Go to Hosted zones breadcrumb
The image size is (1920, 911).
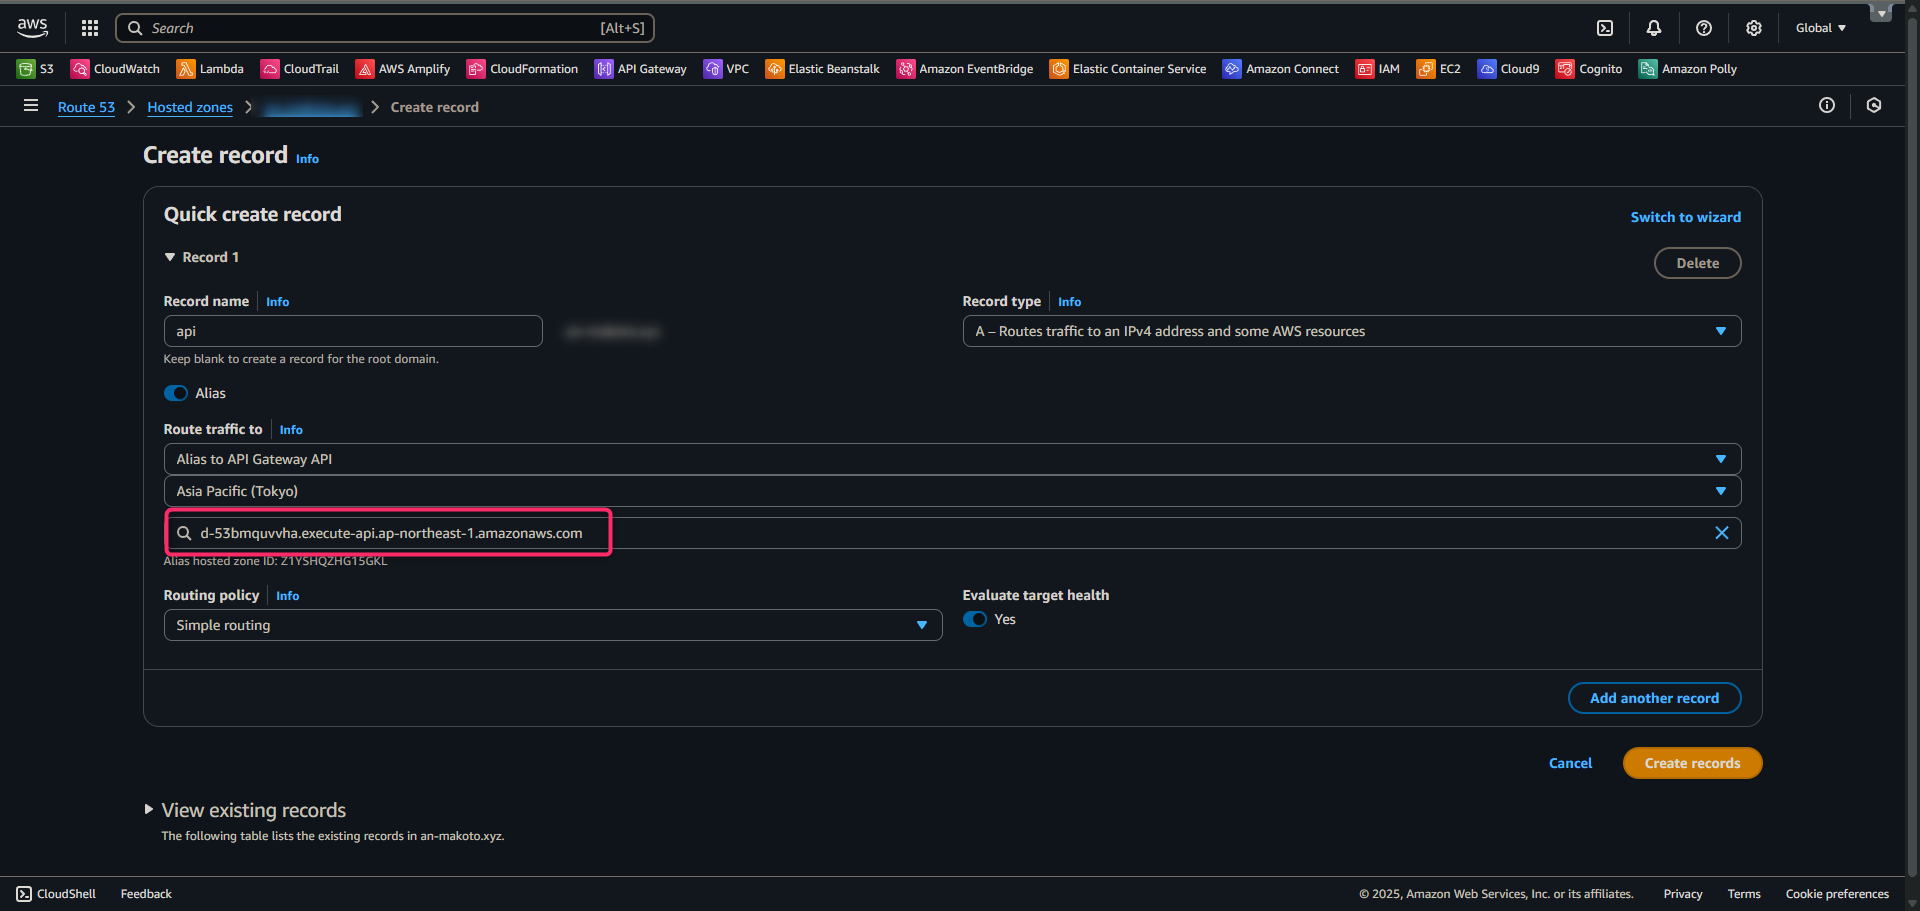[190, 107]
